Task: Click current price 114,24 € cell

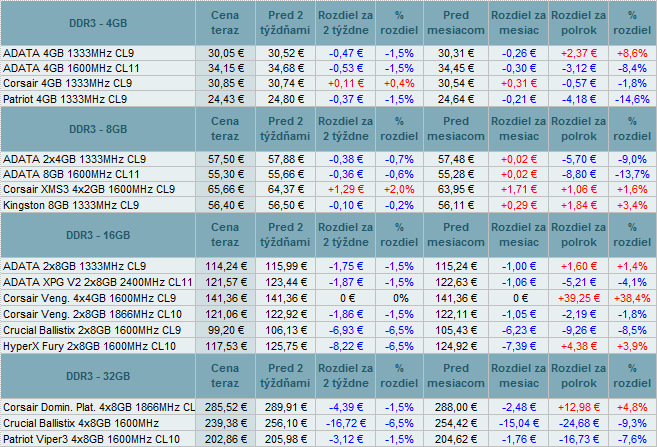Action: [226, 266]
